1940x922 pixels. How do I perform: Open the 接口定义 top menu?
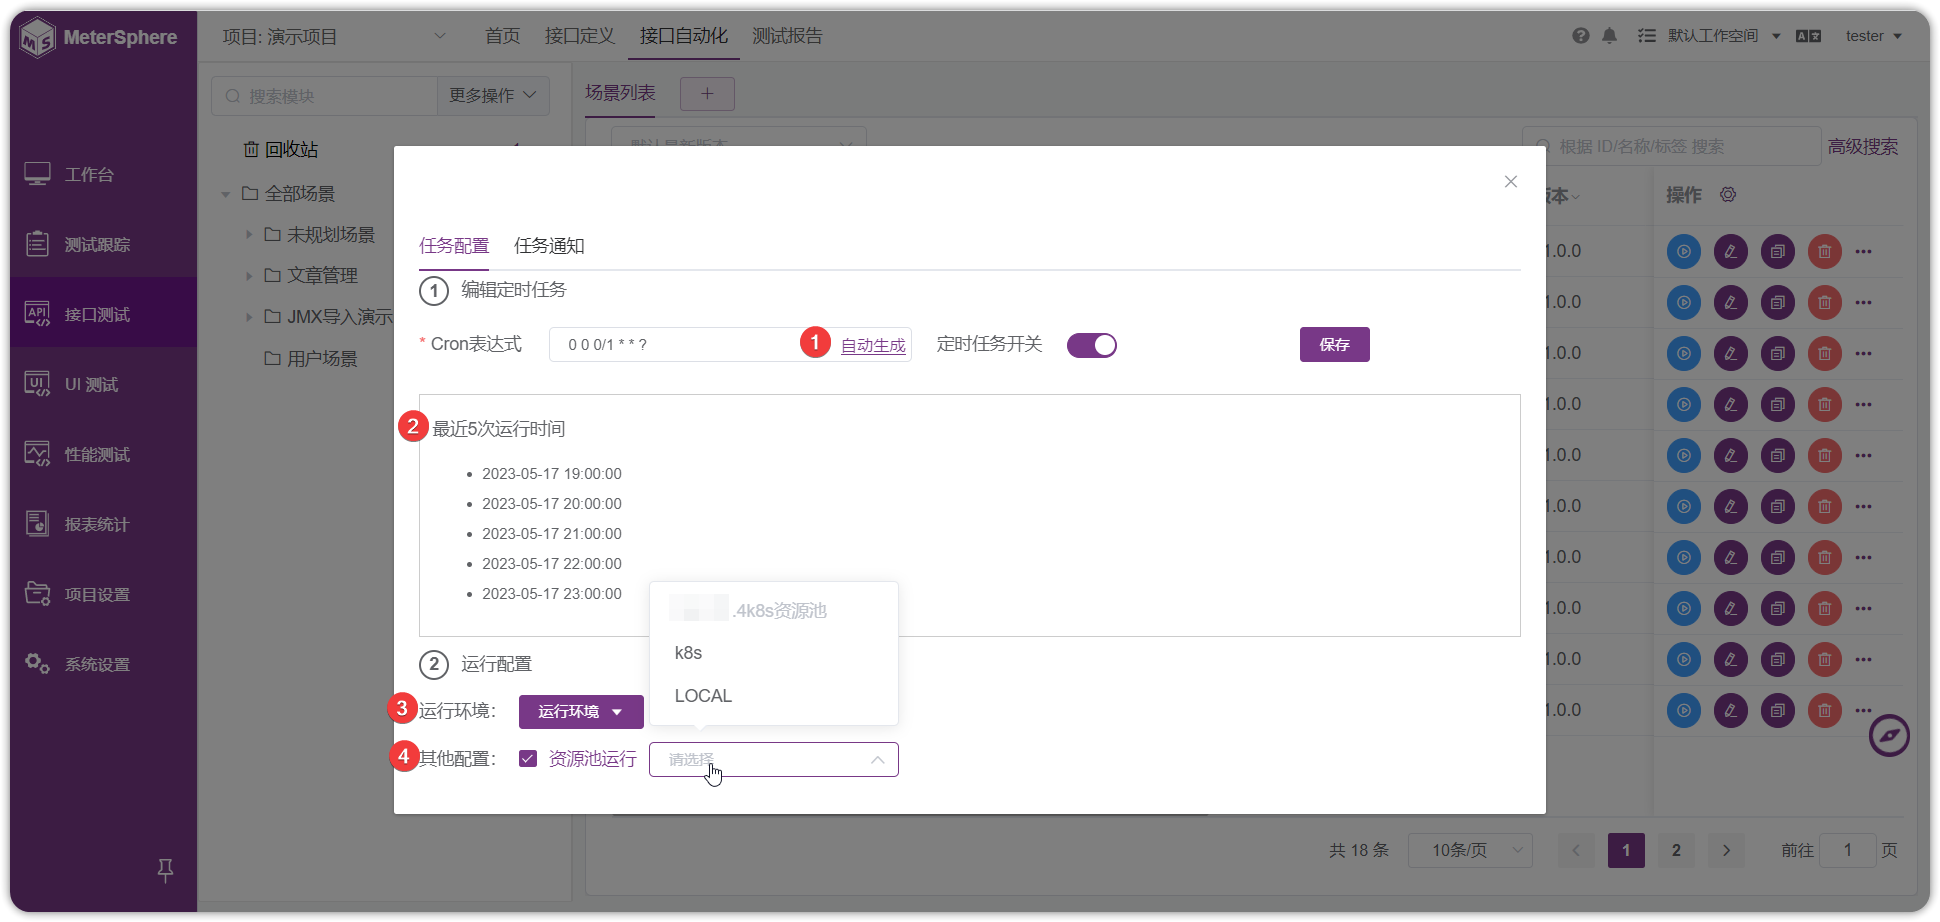point(580,36)
